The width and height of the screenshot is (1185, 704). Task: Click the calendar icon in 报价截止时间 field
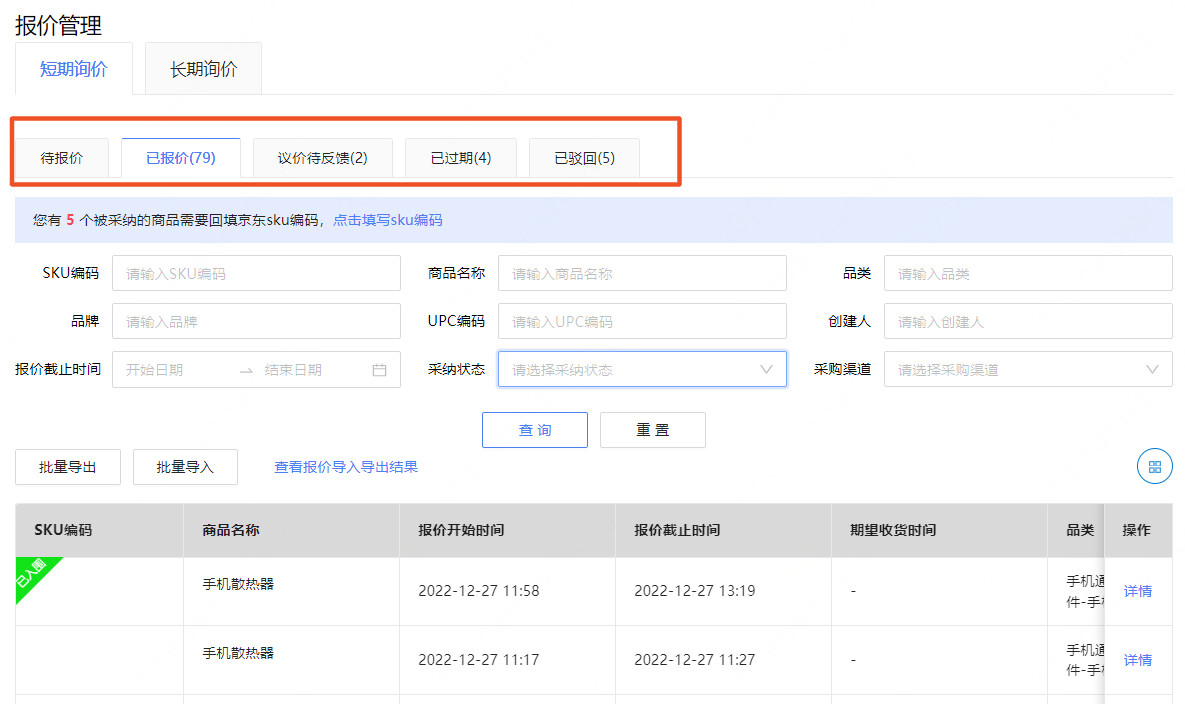pyautogui.click(x=379, y=369)
